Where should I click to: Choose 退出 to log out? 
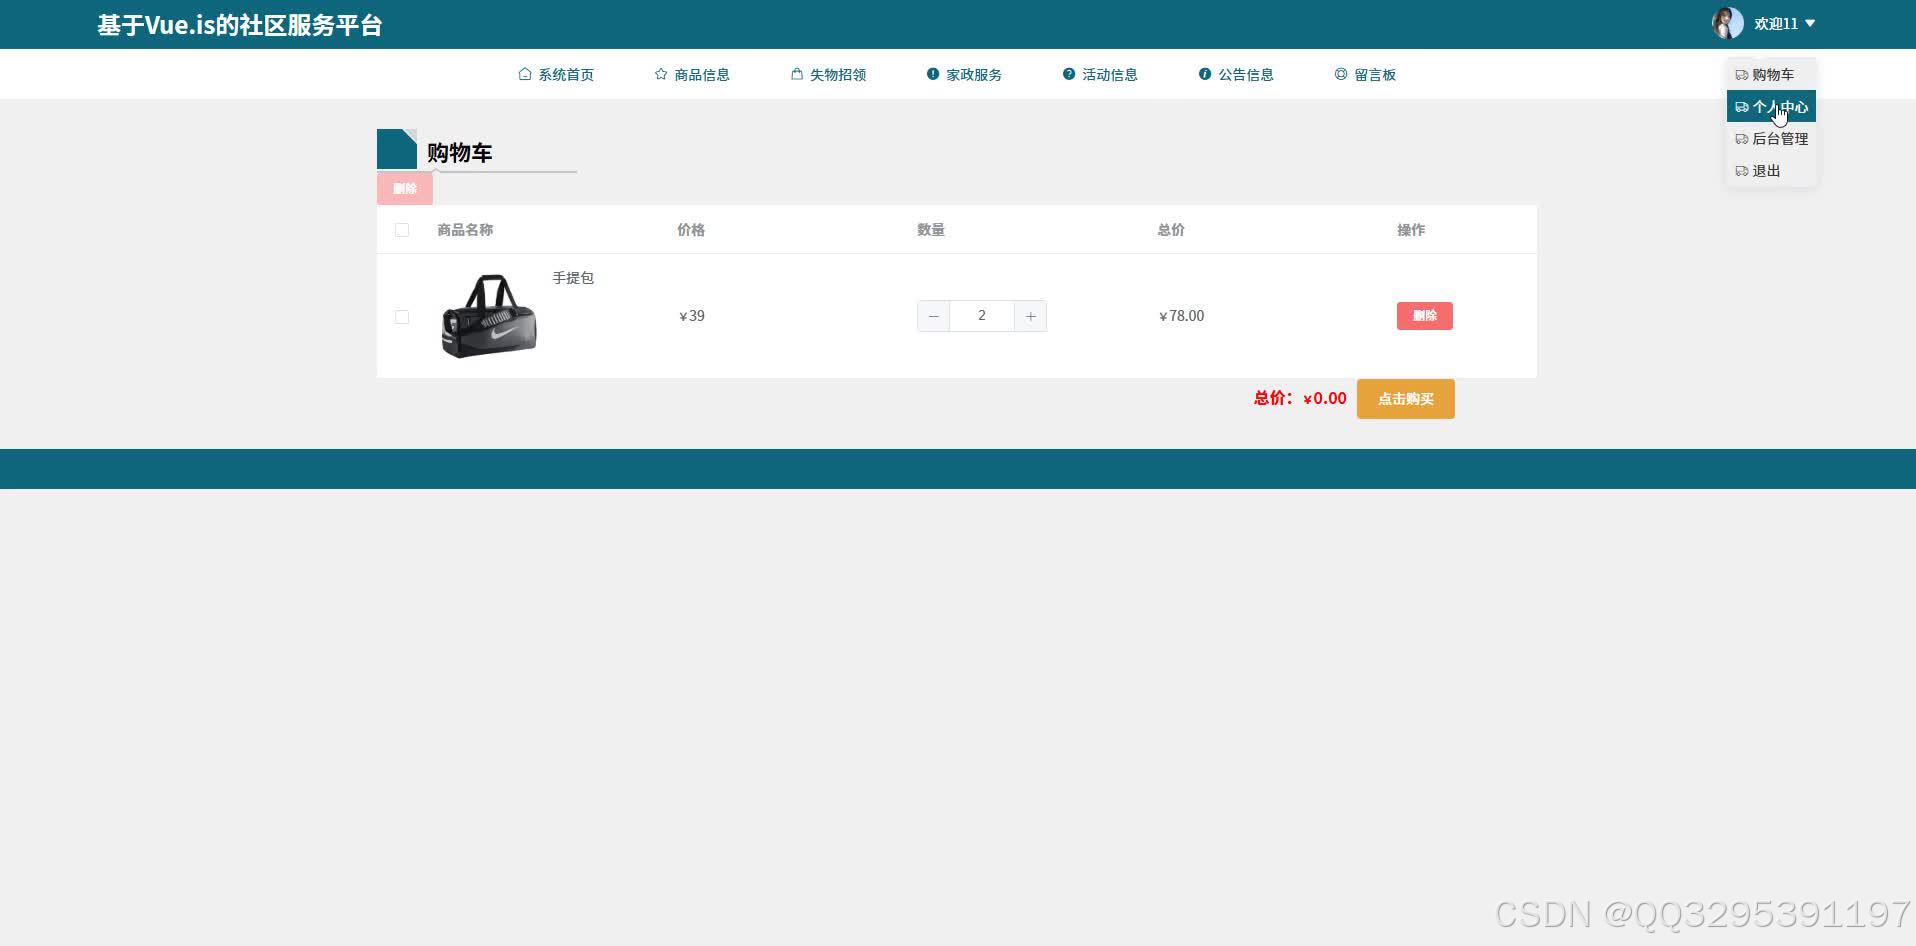(1771, 170)
